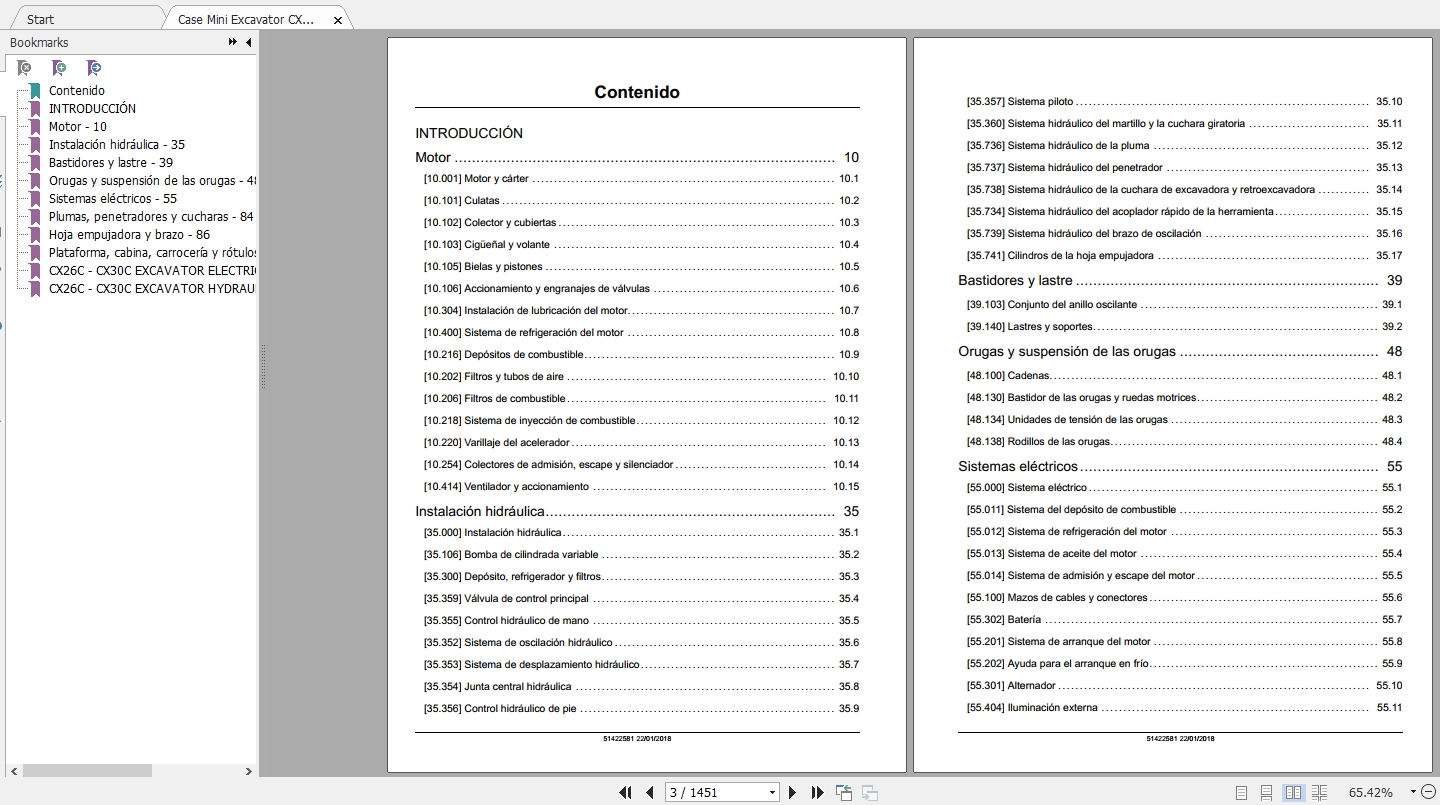Viewport: 1440px width, 805px height.
Task: Open the Plataforma, cabina, carrocería bookmark
Action: pos(153,253)
